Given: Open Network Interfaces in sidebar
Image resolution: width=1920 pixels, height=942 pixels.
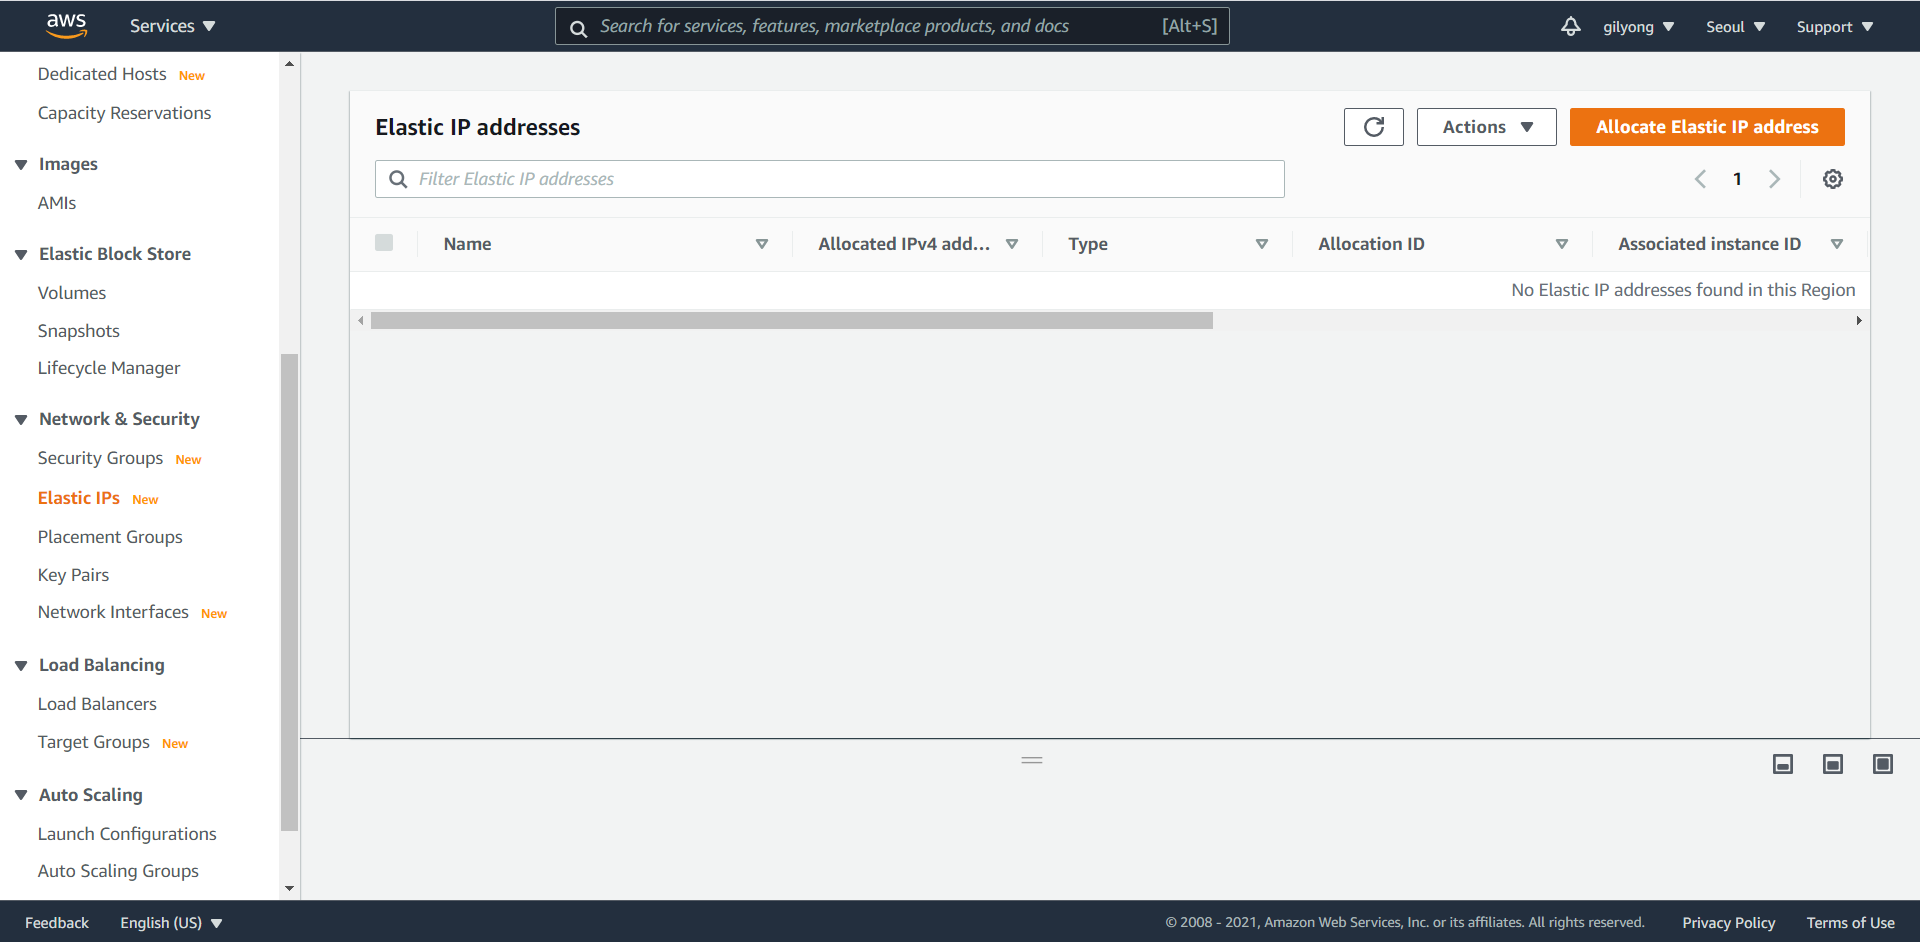Looking at the screenshot, I should click(113, 612).
